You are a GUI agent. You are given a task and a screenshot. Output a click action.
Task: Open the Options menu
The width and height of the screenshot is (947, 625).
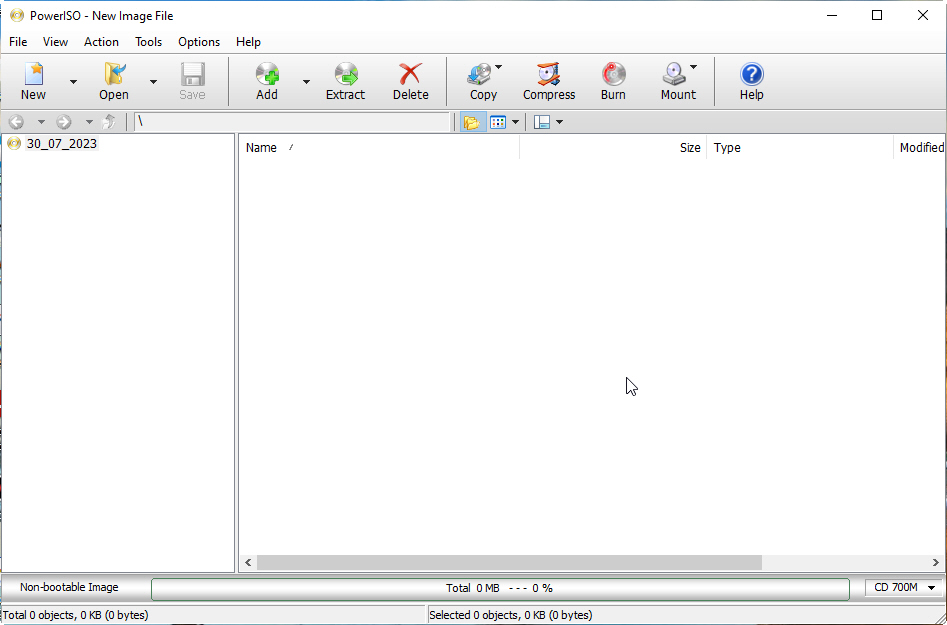199,42
